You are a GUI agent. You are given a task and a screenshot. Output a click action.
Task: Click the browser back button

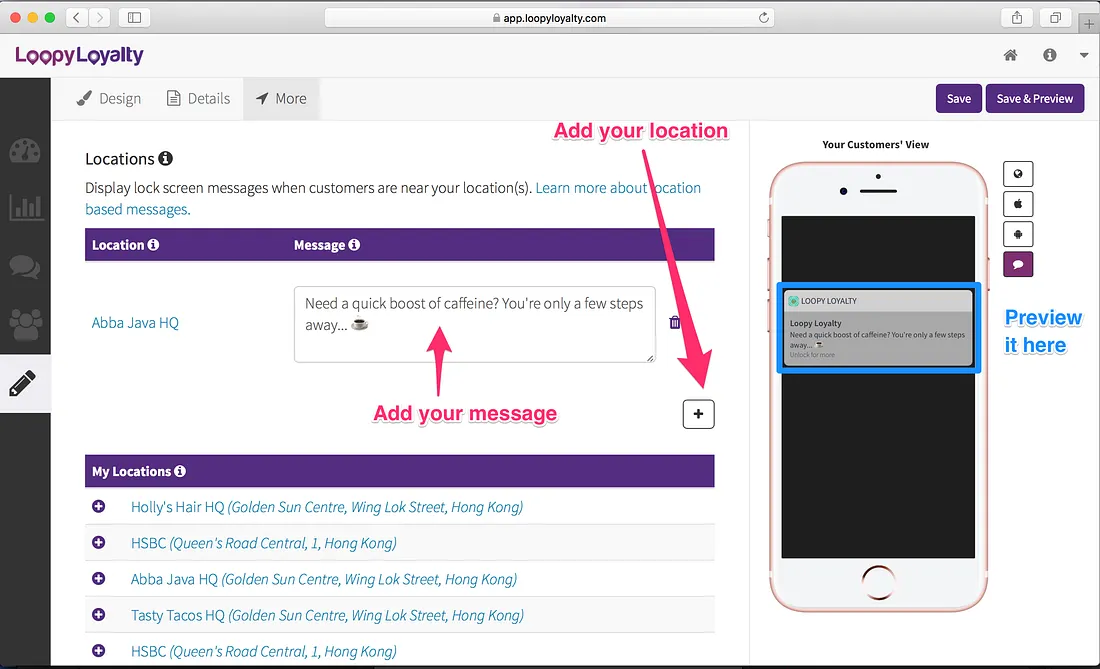pyautogui.click(x=76, y=18)
